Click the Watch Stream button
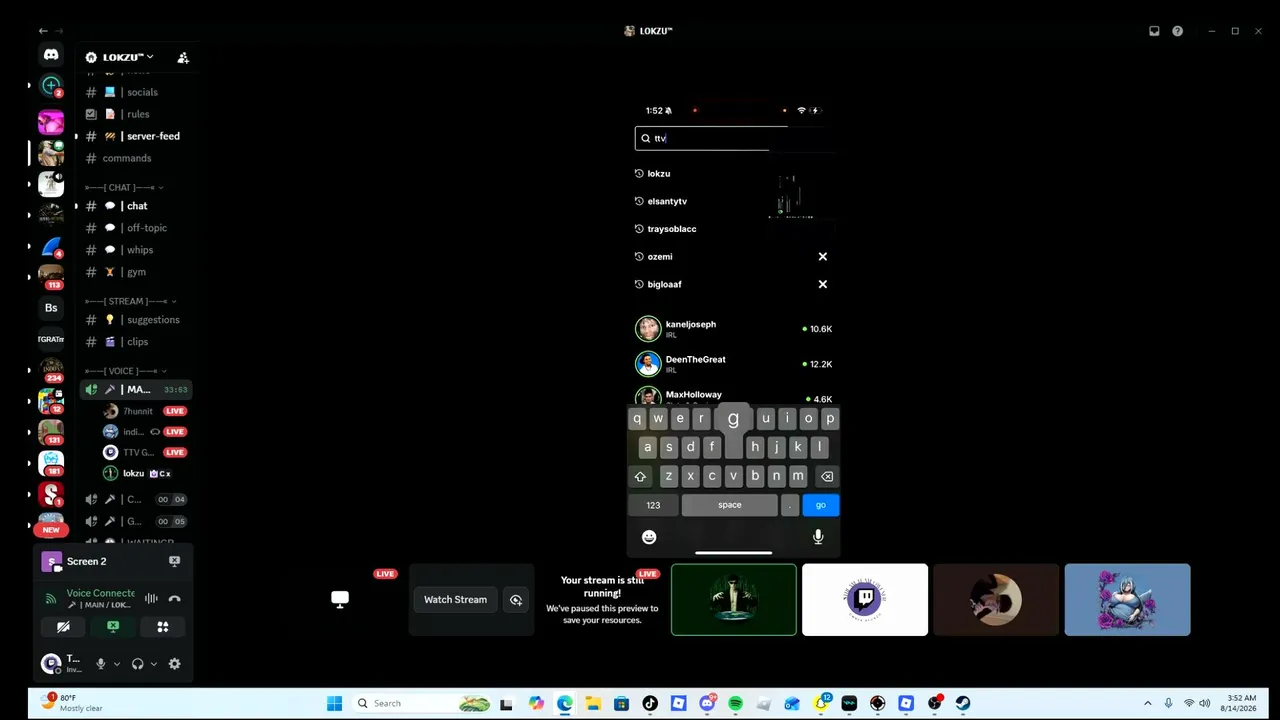1280x720 pixels. coord(455,600)
